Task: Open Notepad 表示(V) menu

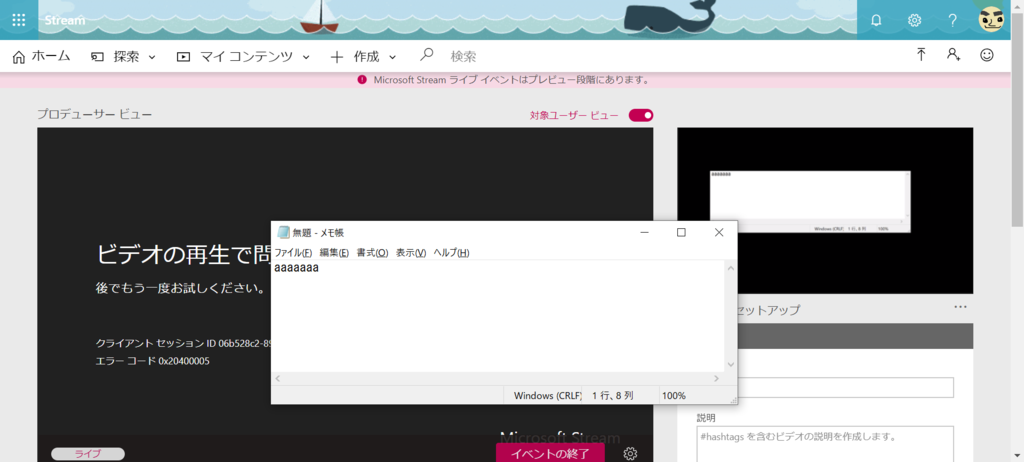Action: [411, 253]
